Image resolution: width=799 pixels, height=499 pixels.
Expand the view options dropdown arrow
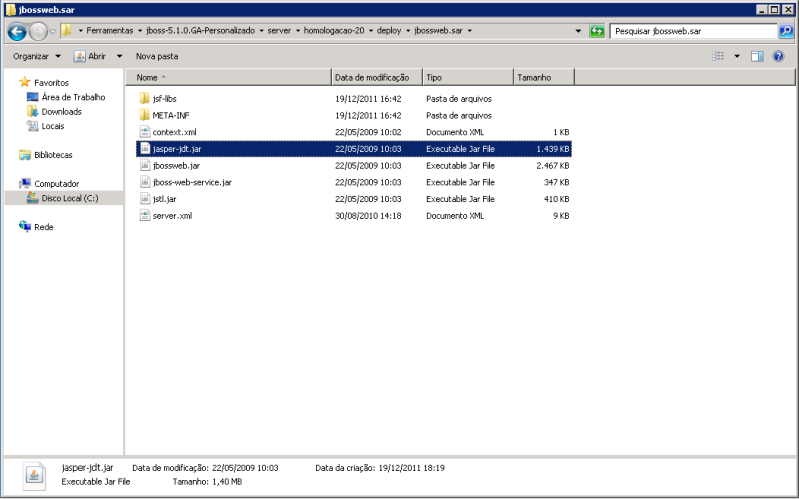tap(737, 57)
